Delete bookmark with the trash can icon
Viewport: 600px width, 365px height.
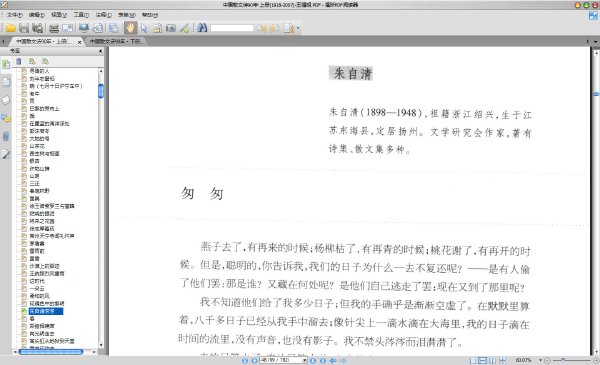(19, 61)
